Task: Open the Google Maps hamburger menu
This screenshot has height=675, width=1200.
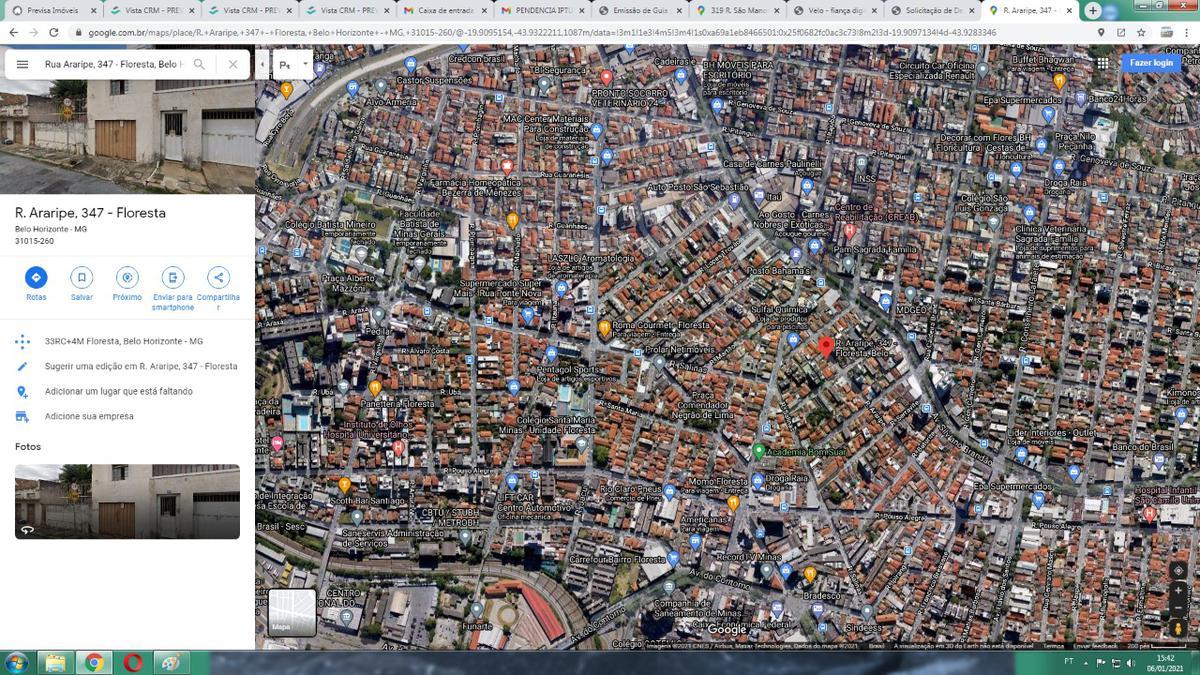Action: tap(22, 64)
